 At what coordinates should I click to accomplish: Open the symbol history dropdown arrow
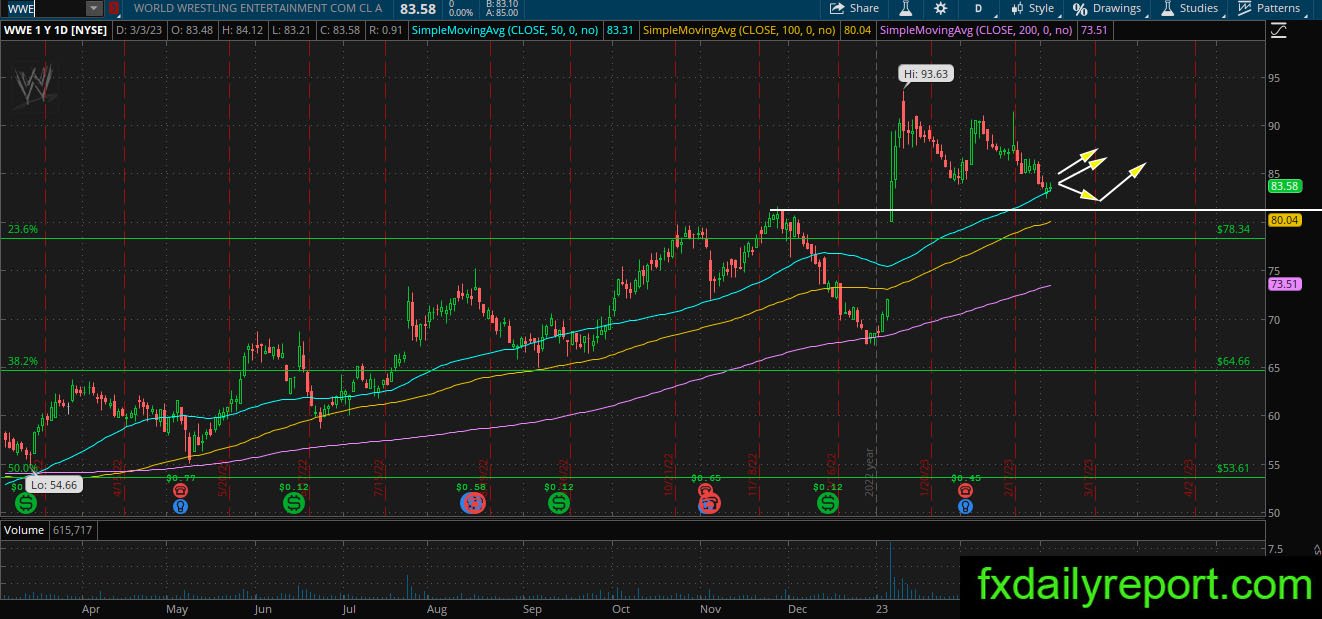click(x=94, y=8)
